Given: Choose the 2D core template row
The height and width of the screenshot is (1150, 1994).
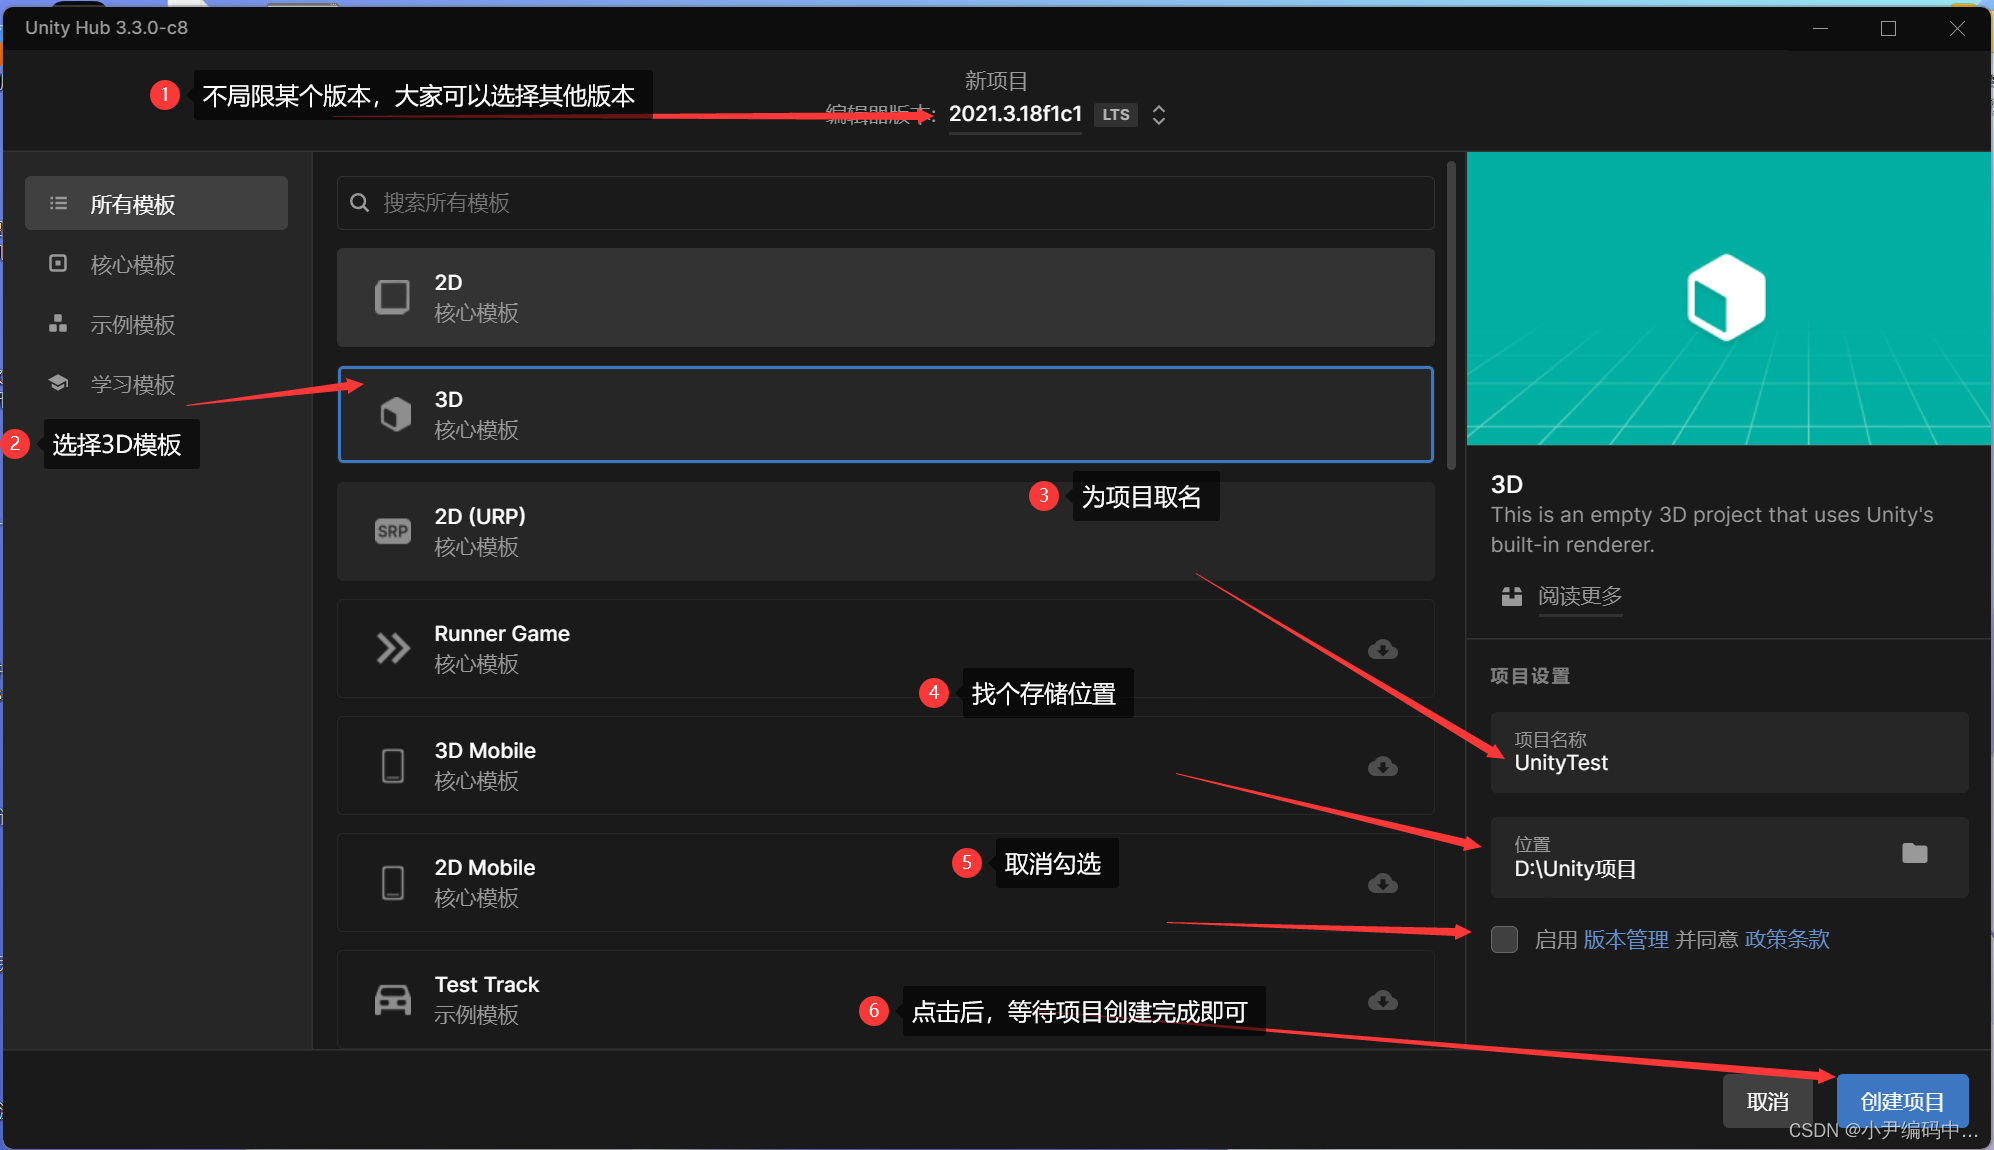Looking at the screenshot, I should click(885, 297).
